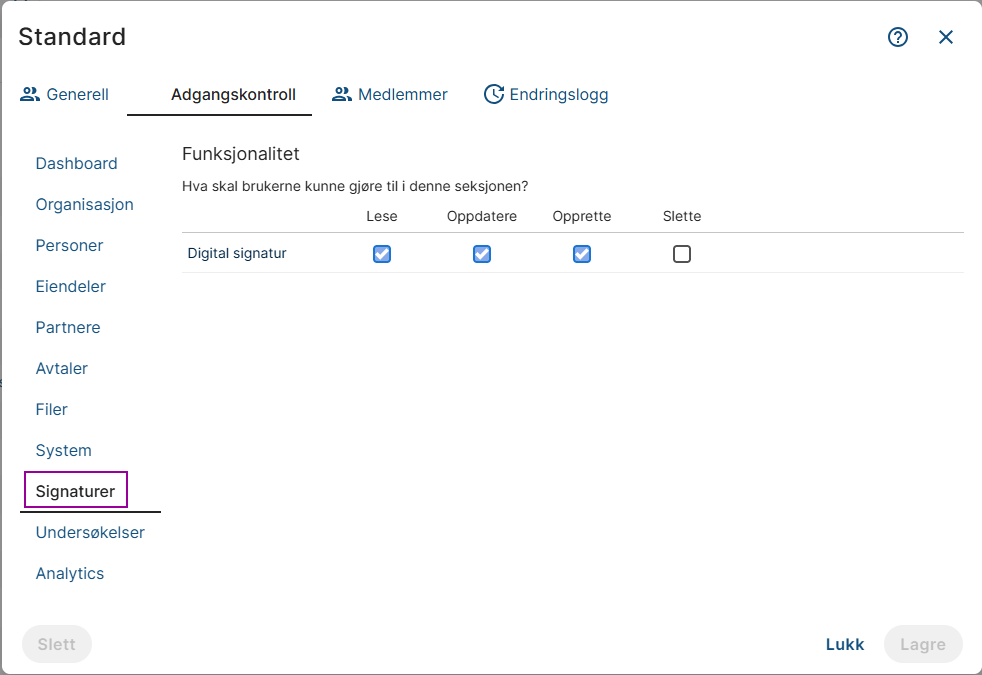Image resolution: width=982 pixels, height=675 pixels.
Task: Select Undersøkelser in the sidebar
Action: pos(90,533)
